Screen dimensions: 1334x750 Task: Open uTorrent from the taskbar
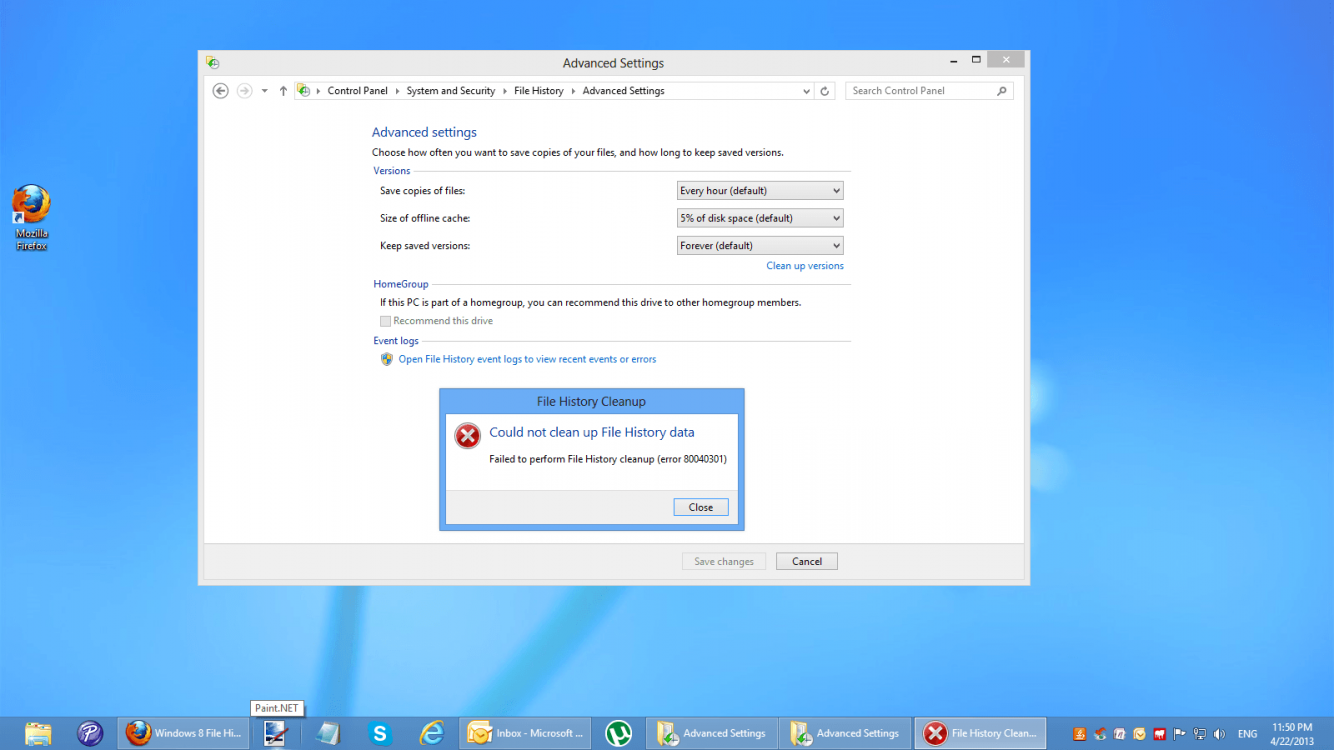tap(618, 734)
